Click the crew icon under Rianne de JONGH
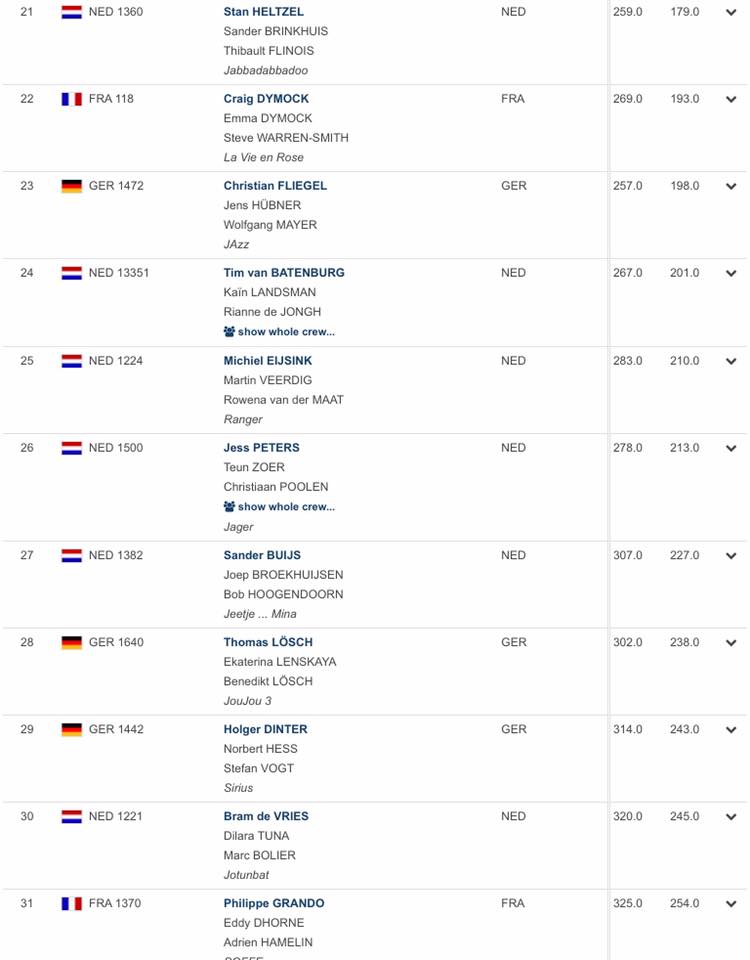Screen dimensions: 750x960 coord(229,332)
